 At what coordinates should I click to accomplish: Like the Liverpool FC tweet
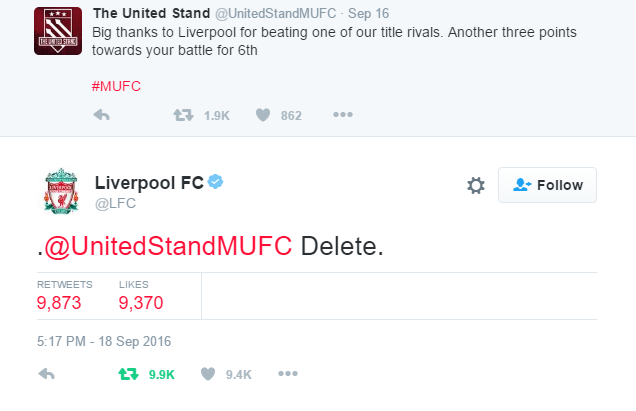click(208, 374)
